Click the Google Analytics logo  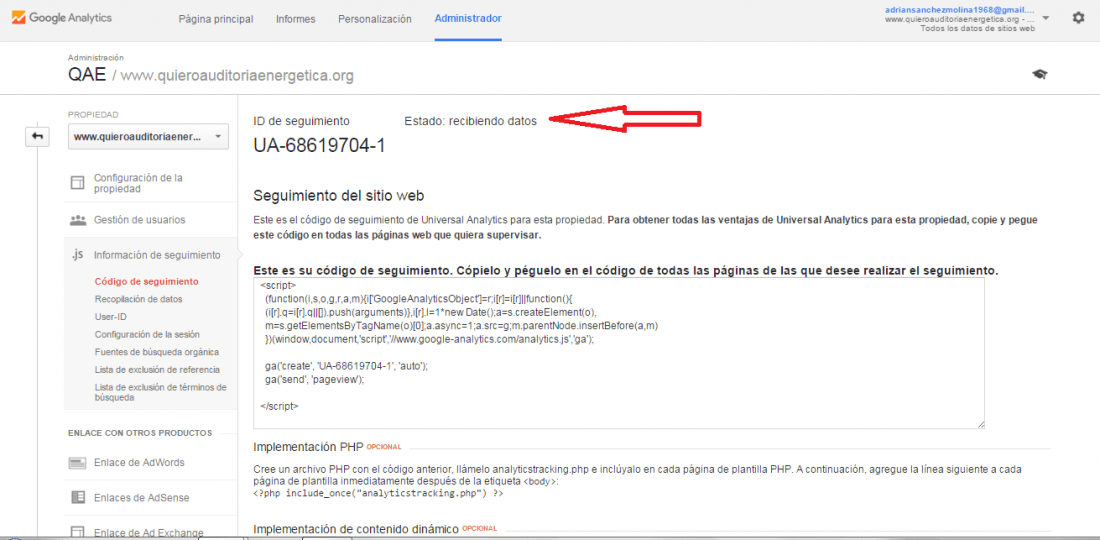[x=61, y=18]
